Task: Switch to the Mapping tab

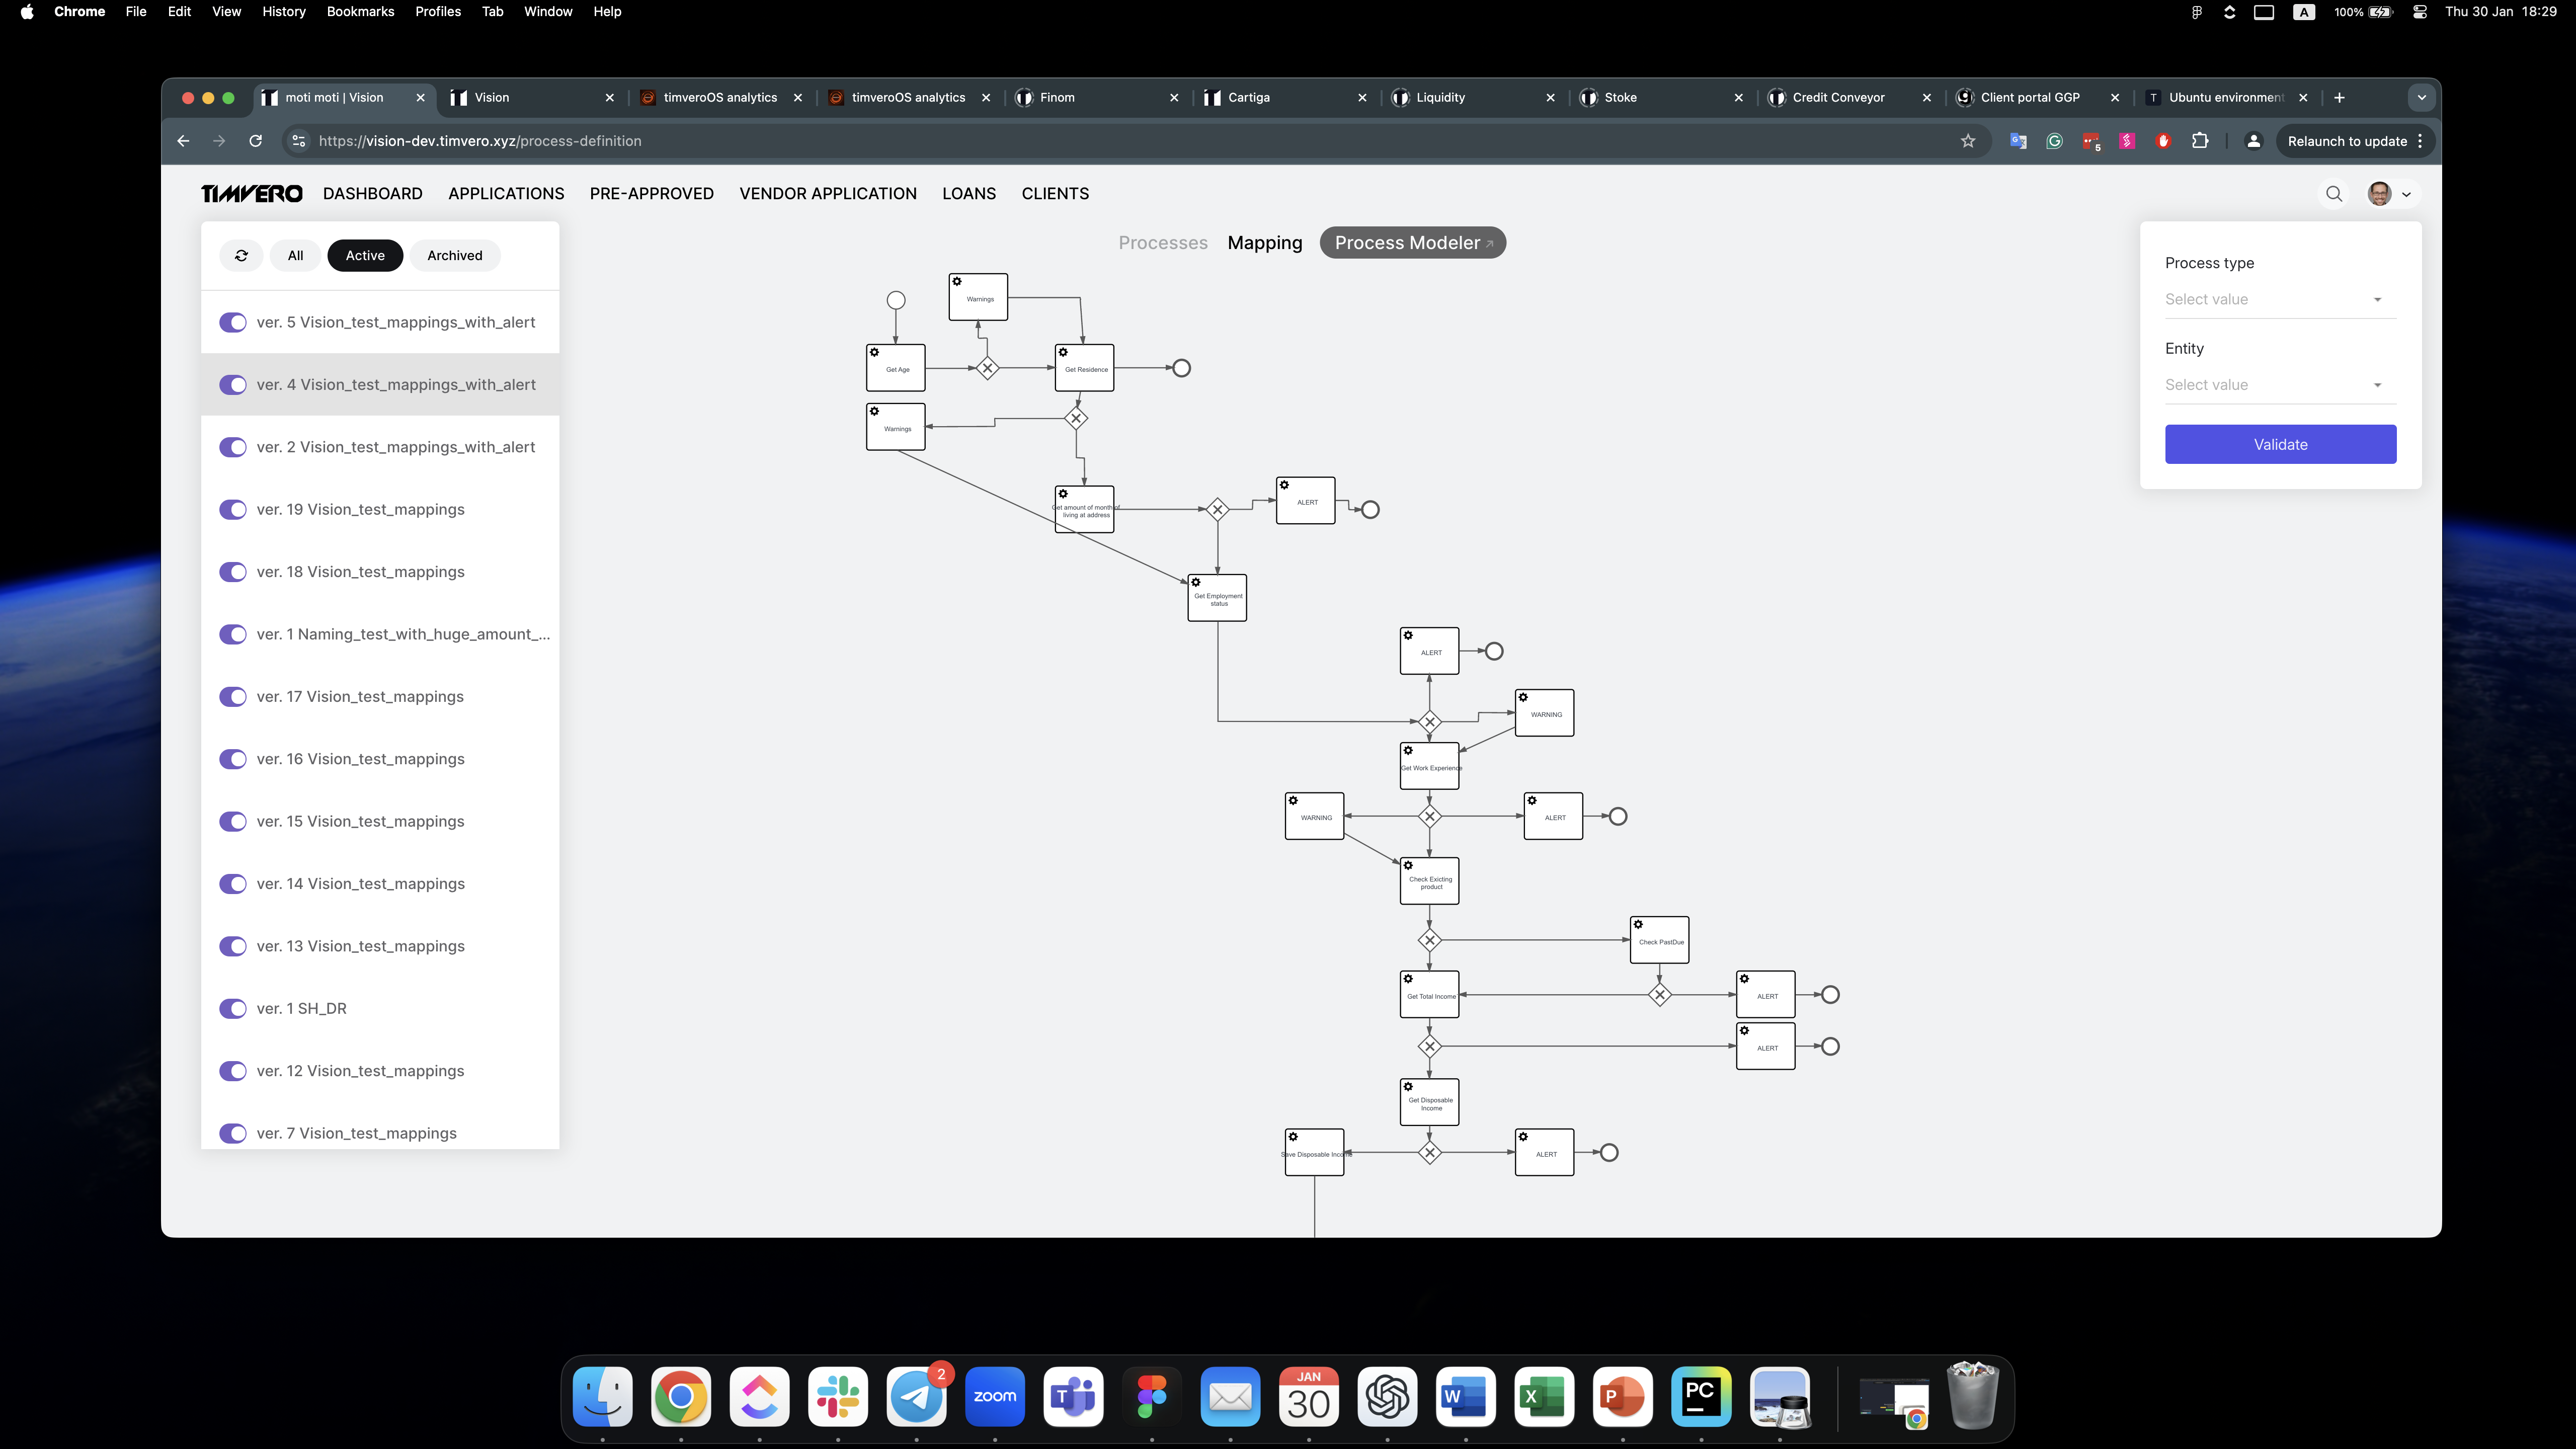Action: pos(1264,243)
